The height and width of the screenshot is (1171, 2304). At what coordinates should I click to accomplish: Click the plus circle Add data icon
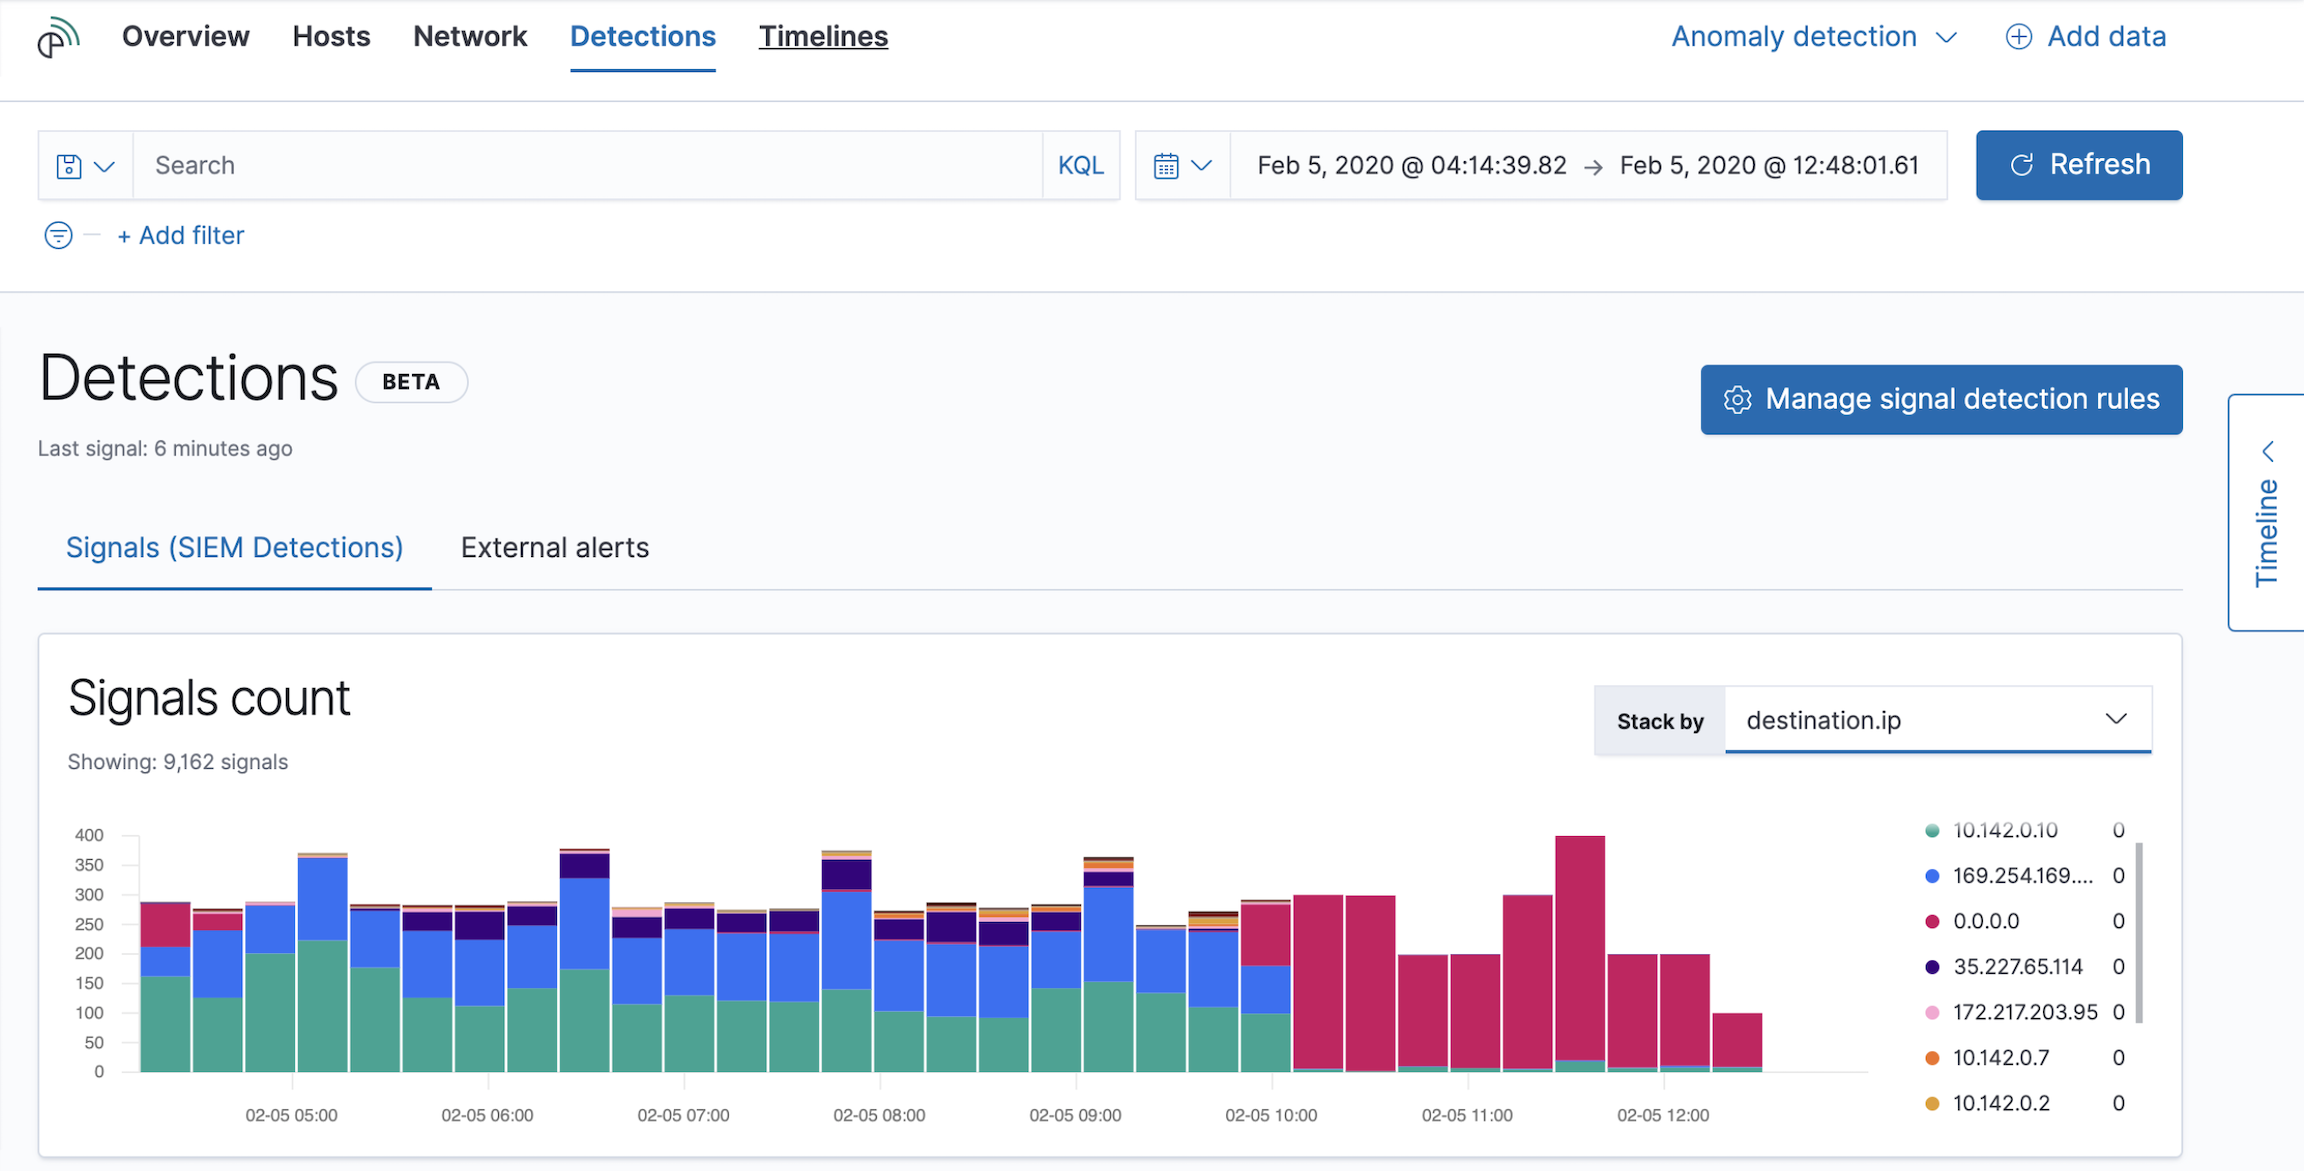(x=2018, y=37)
